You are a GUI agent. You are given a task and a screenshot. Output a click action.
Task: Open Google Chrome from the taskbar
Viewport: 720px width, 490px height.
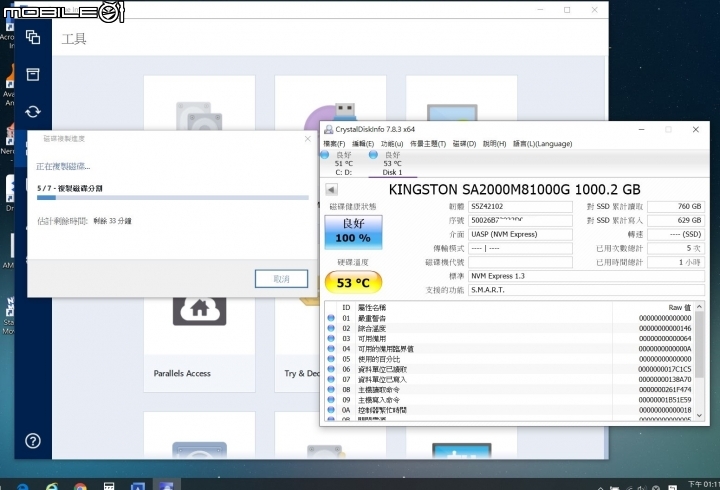pos(80,486)
